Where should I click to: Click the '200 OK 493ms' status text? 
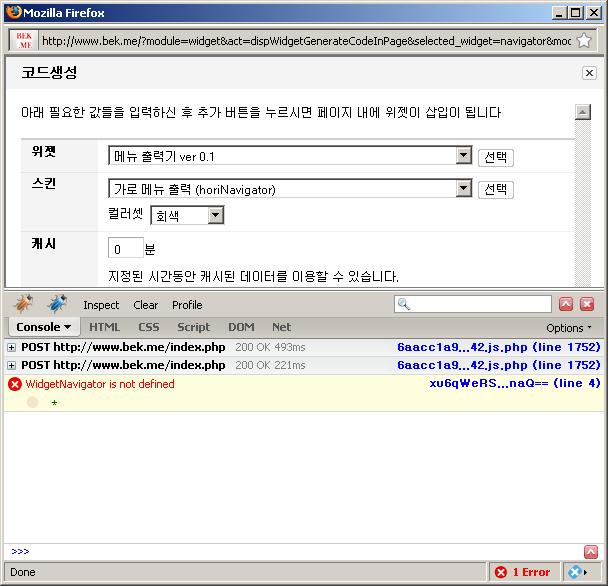coord(271,347)
